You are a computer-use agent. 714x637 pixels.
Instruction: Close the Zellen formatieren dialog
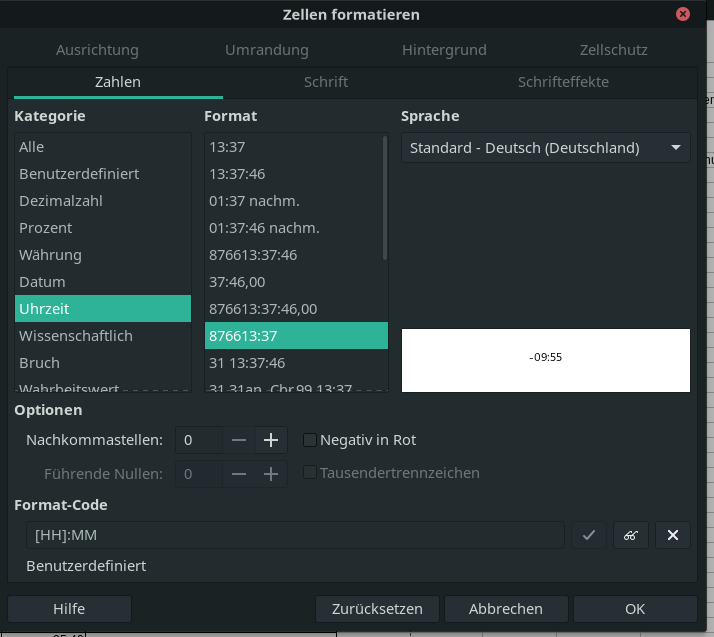pos(683,14)
